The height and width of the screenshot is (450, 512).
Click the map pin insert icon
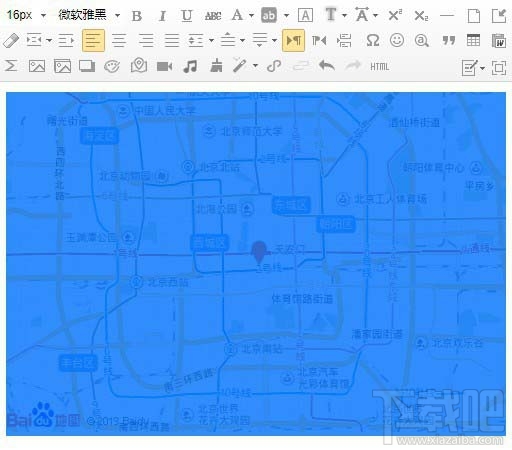pyautogui.click(x=139, y=65)
